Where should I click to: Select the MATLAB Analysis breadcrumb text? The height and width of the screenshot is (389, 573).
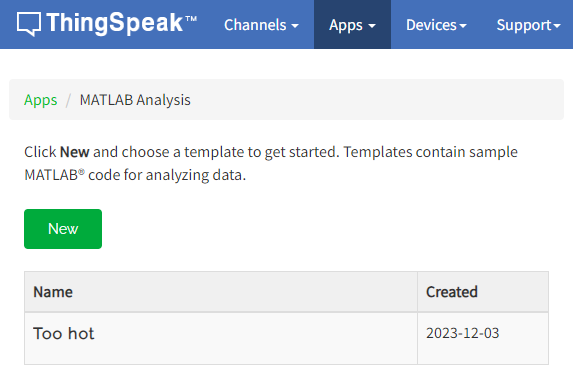[x=135, y=100]
